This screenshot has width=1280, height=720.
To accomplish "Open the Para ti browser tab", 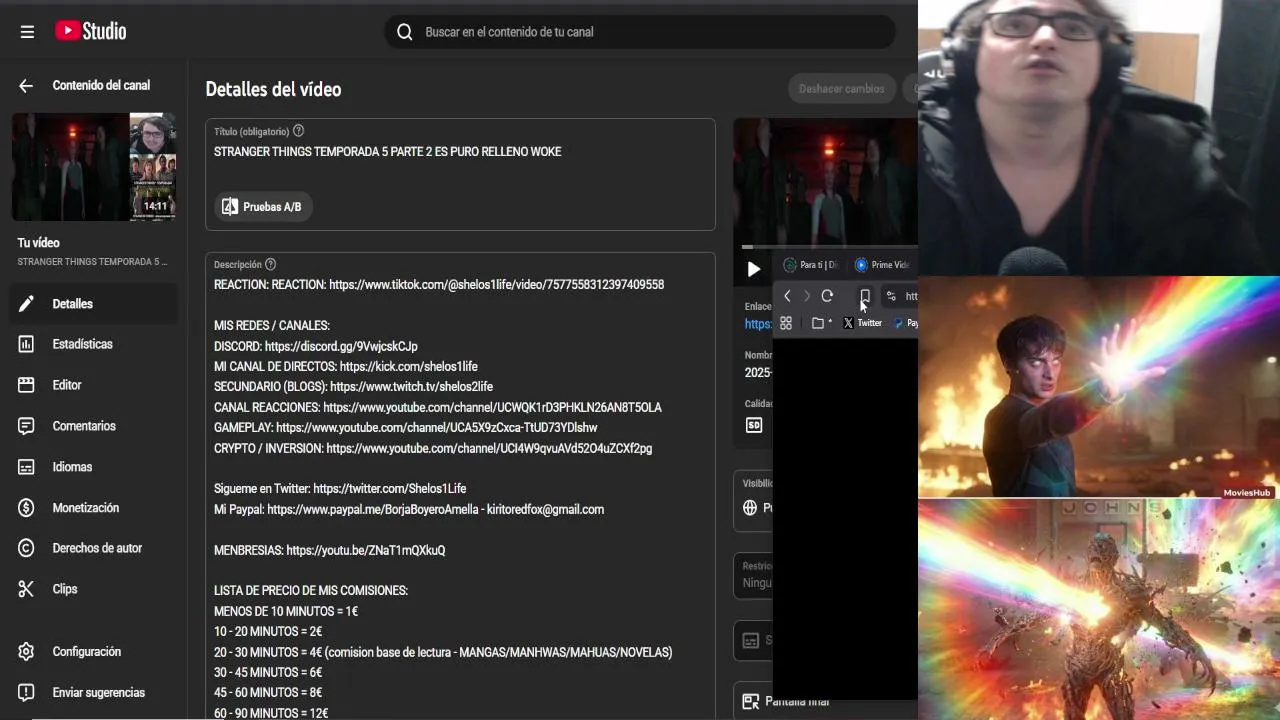I will 811,265.
